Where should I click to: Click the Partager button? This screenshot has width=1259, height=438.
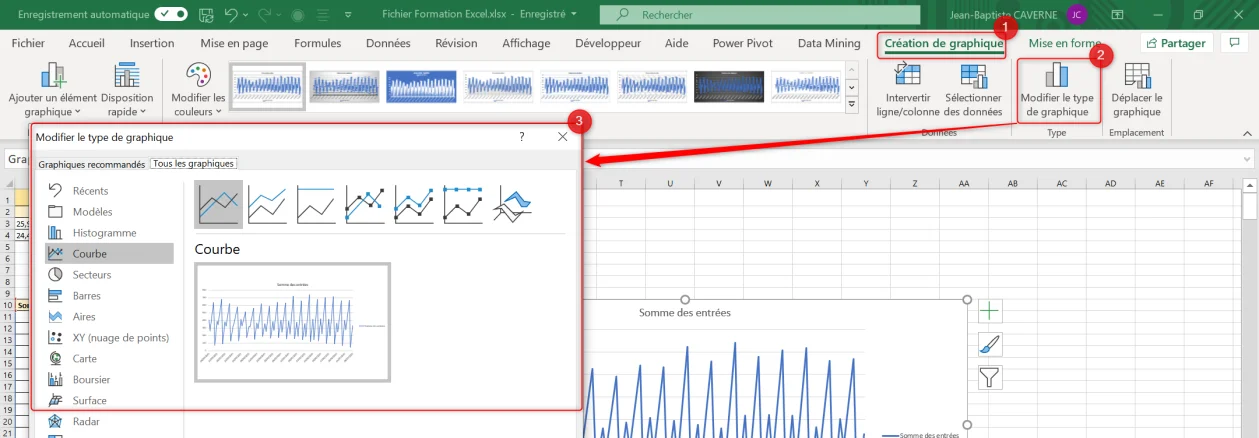point(1177,43)
